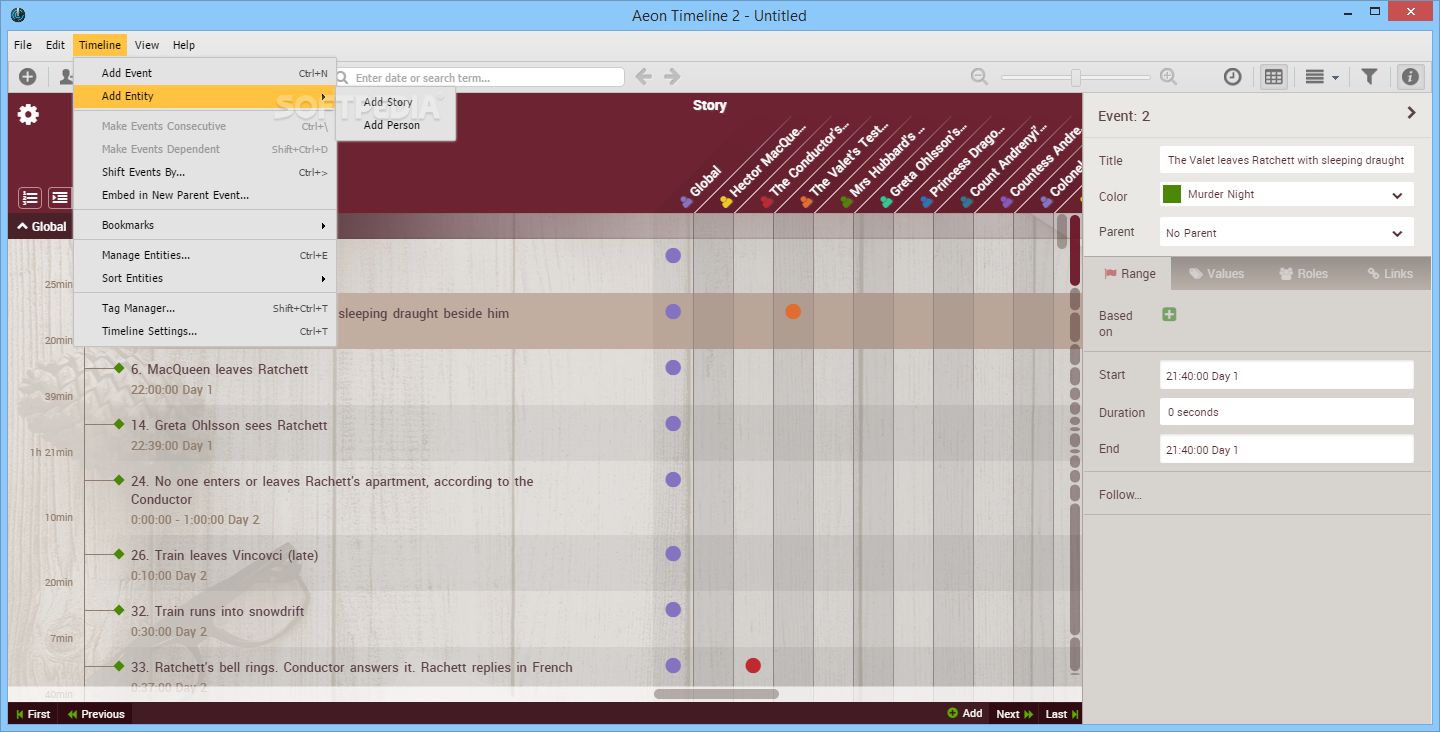
Task: Click The Conductor's column header icon
Action: tap(766, 202)
